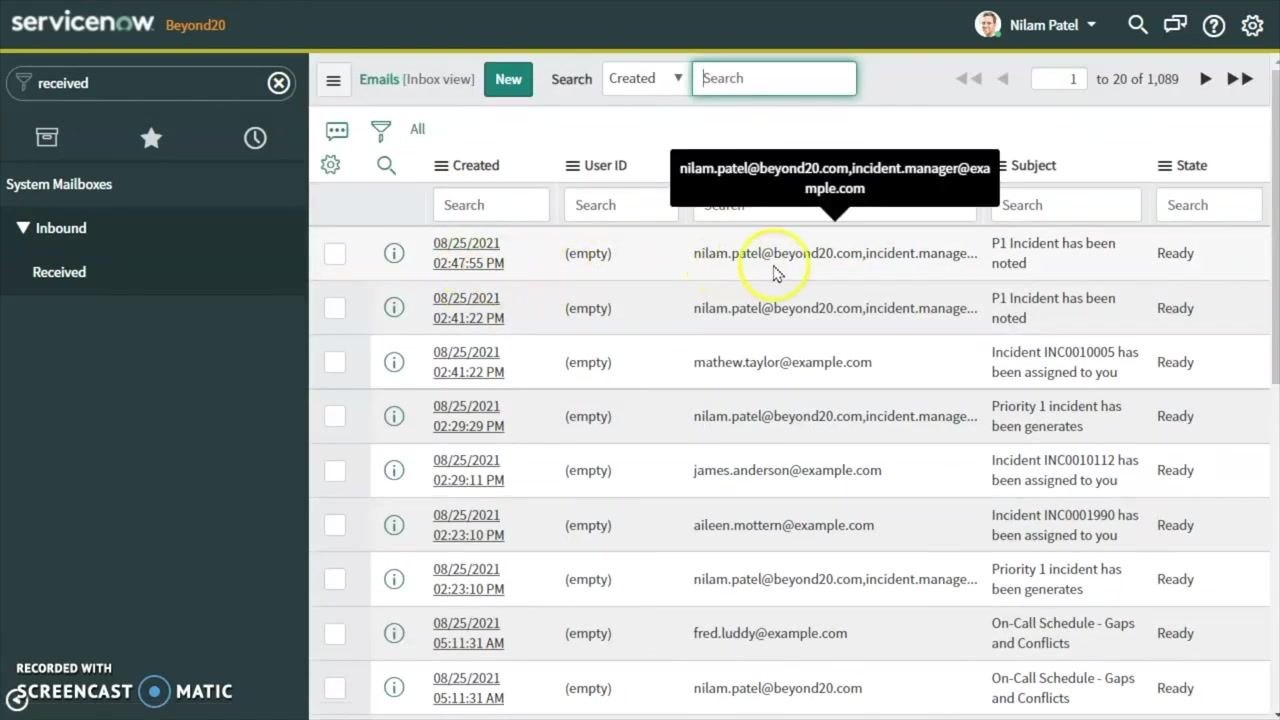Jump to last page arrows
Screen dimensions: 1280x720
(x=1240, y=79)
